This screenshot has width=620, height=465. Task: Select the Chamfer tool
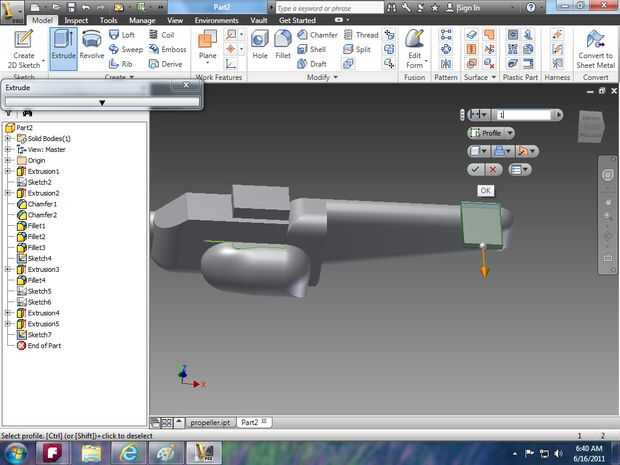(x=317, y=35)
